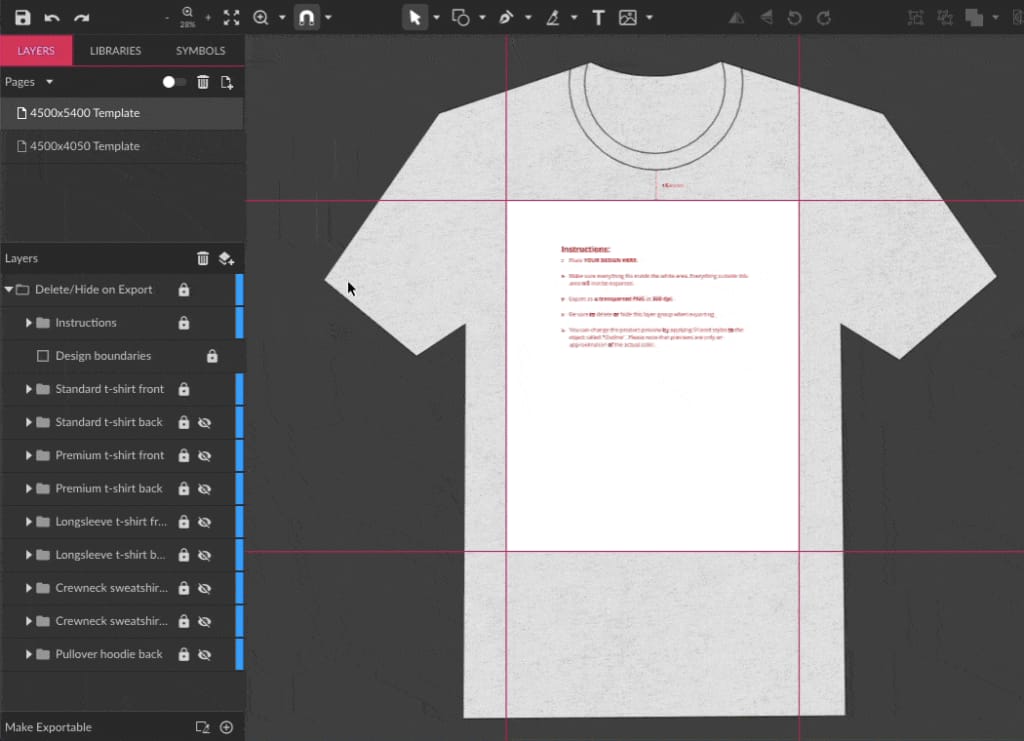Screen dimensions: 1024x741
Task: Select the Text tool
Action: click(x=598, y=17)
